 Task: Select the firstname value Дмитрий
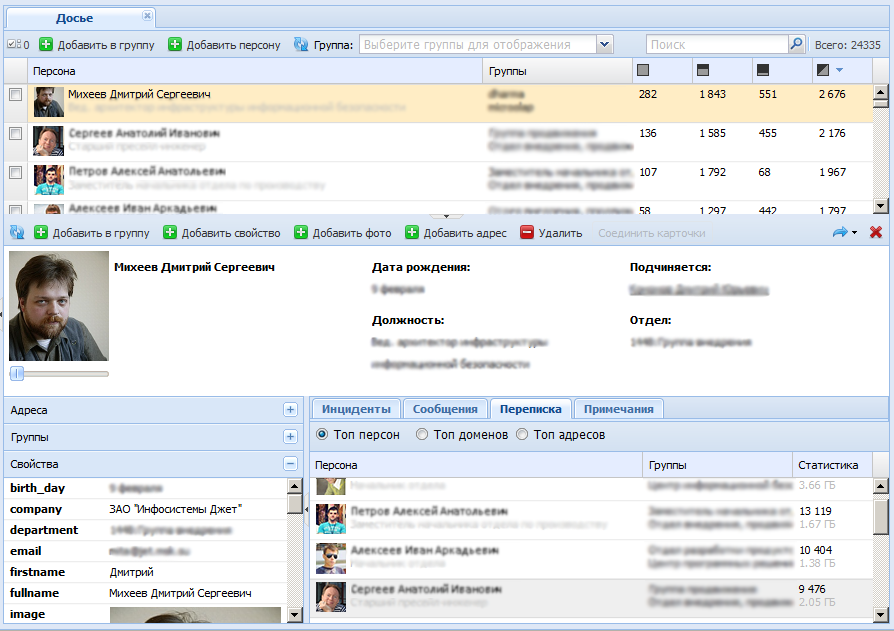click(x=132, y=572)
